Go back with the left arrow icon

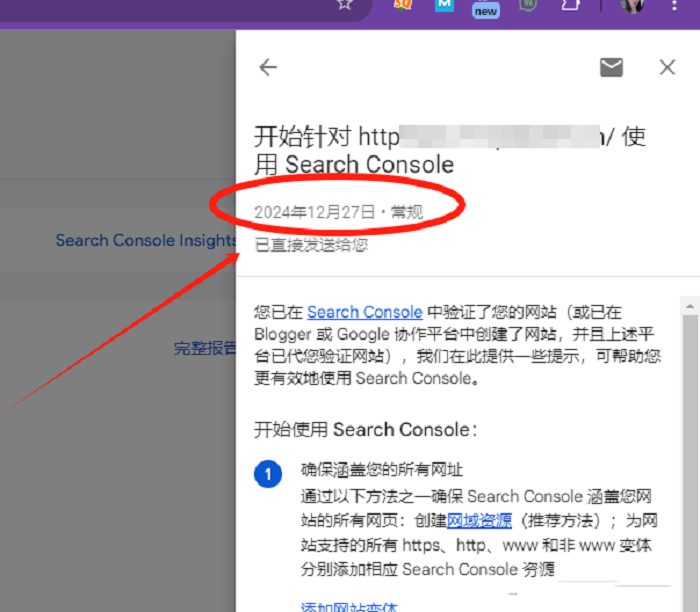tap(268, 67)
